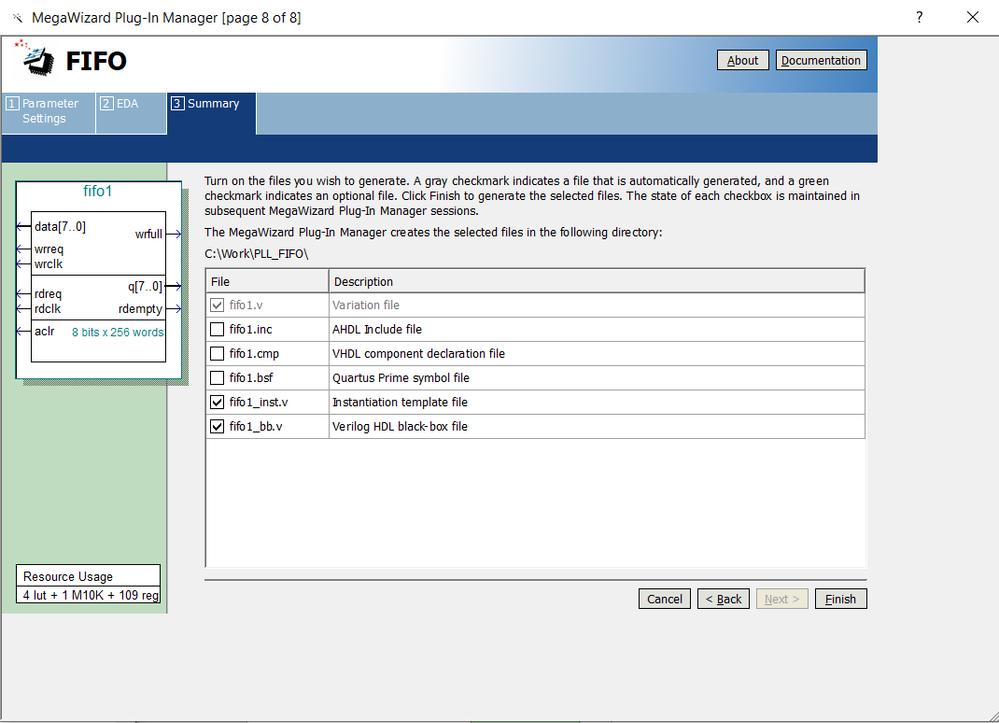Click the wrreq port label
Viewport: 999px width, 723px height.
click(x=49, y=249)
